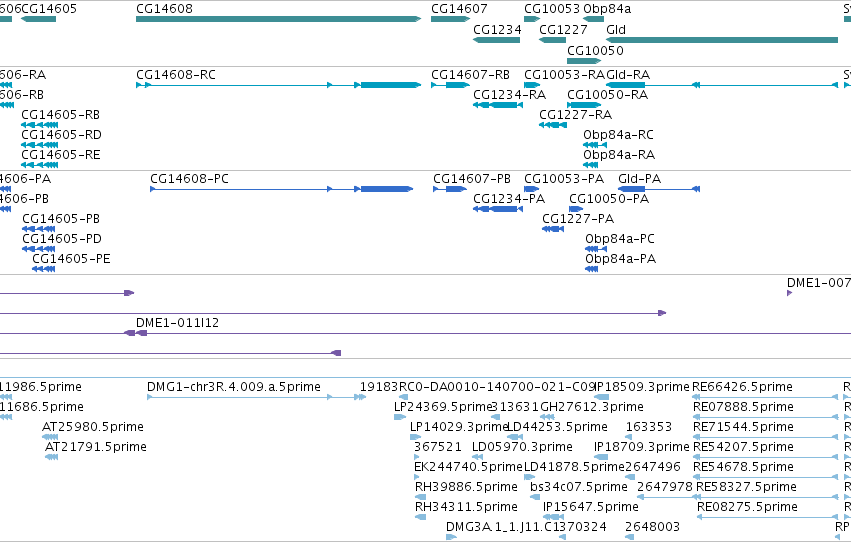Viewport: 851px width, 542px height.
Task: Select the CG14605-PE protein
Action: click(x=43, y=270)
